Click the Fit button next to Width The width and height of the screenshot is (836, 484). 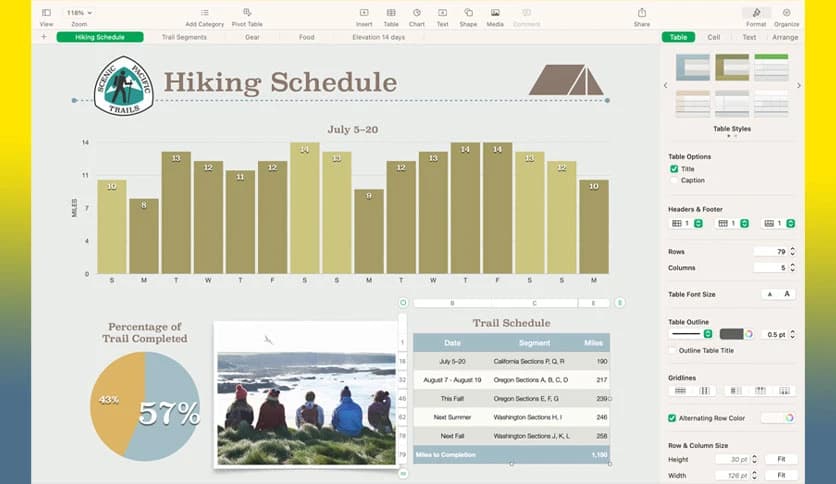tap(781, 475)
